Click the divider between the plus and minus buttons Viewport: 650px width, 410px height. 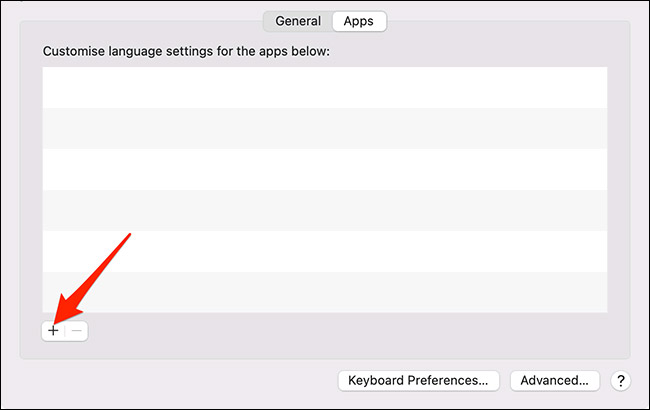(x=65, y=330)
